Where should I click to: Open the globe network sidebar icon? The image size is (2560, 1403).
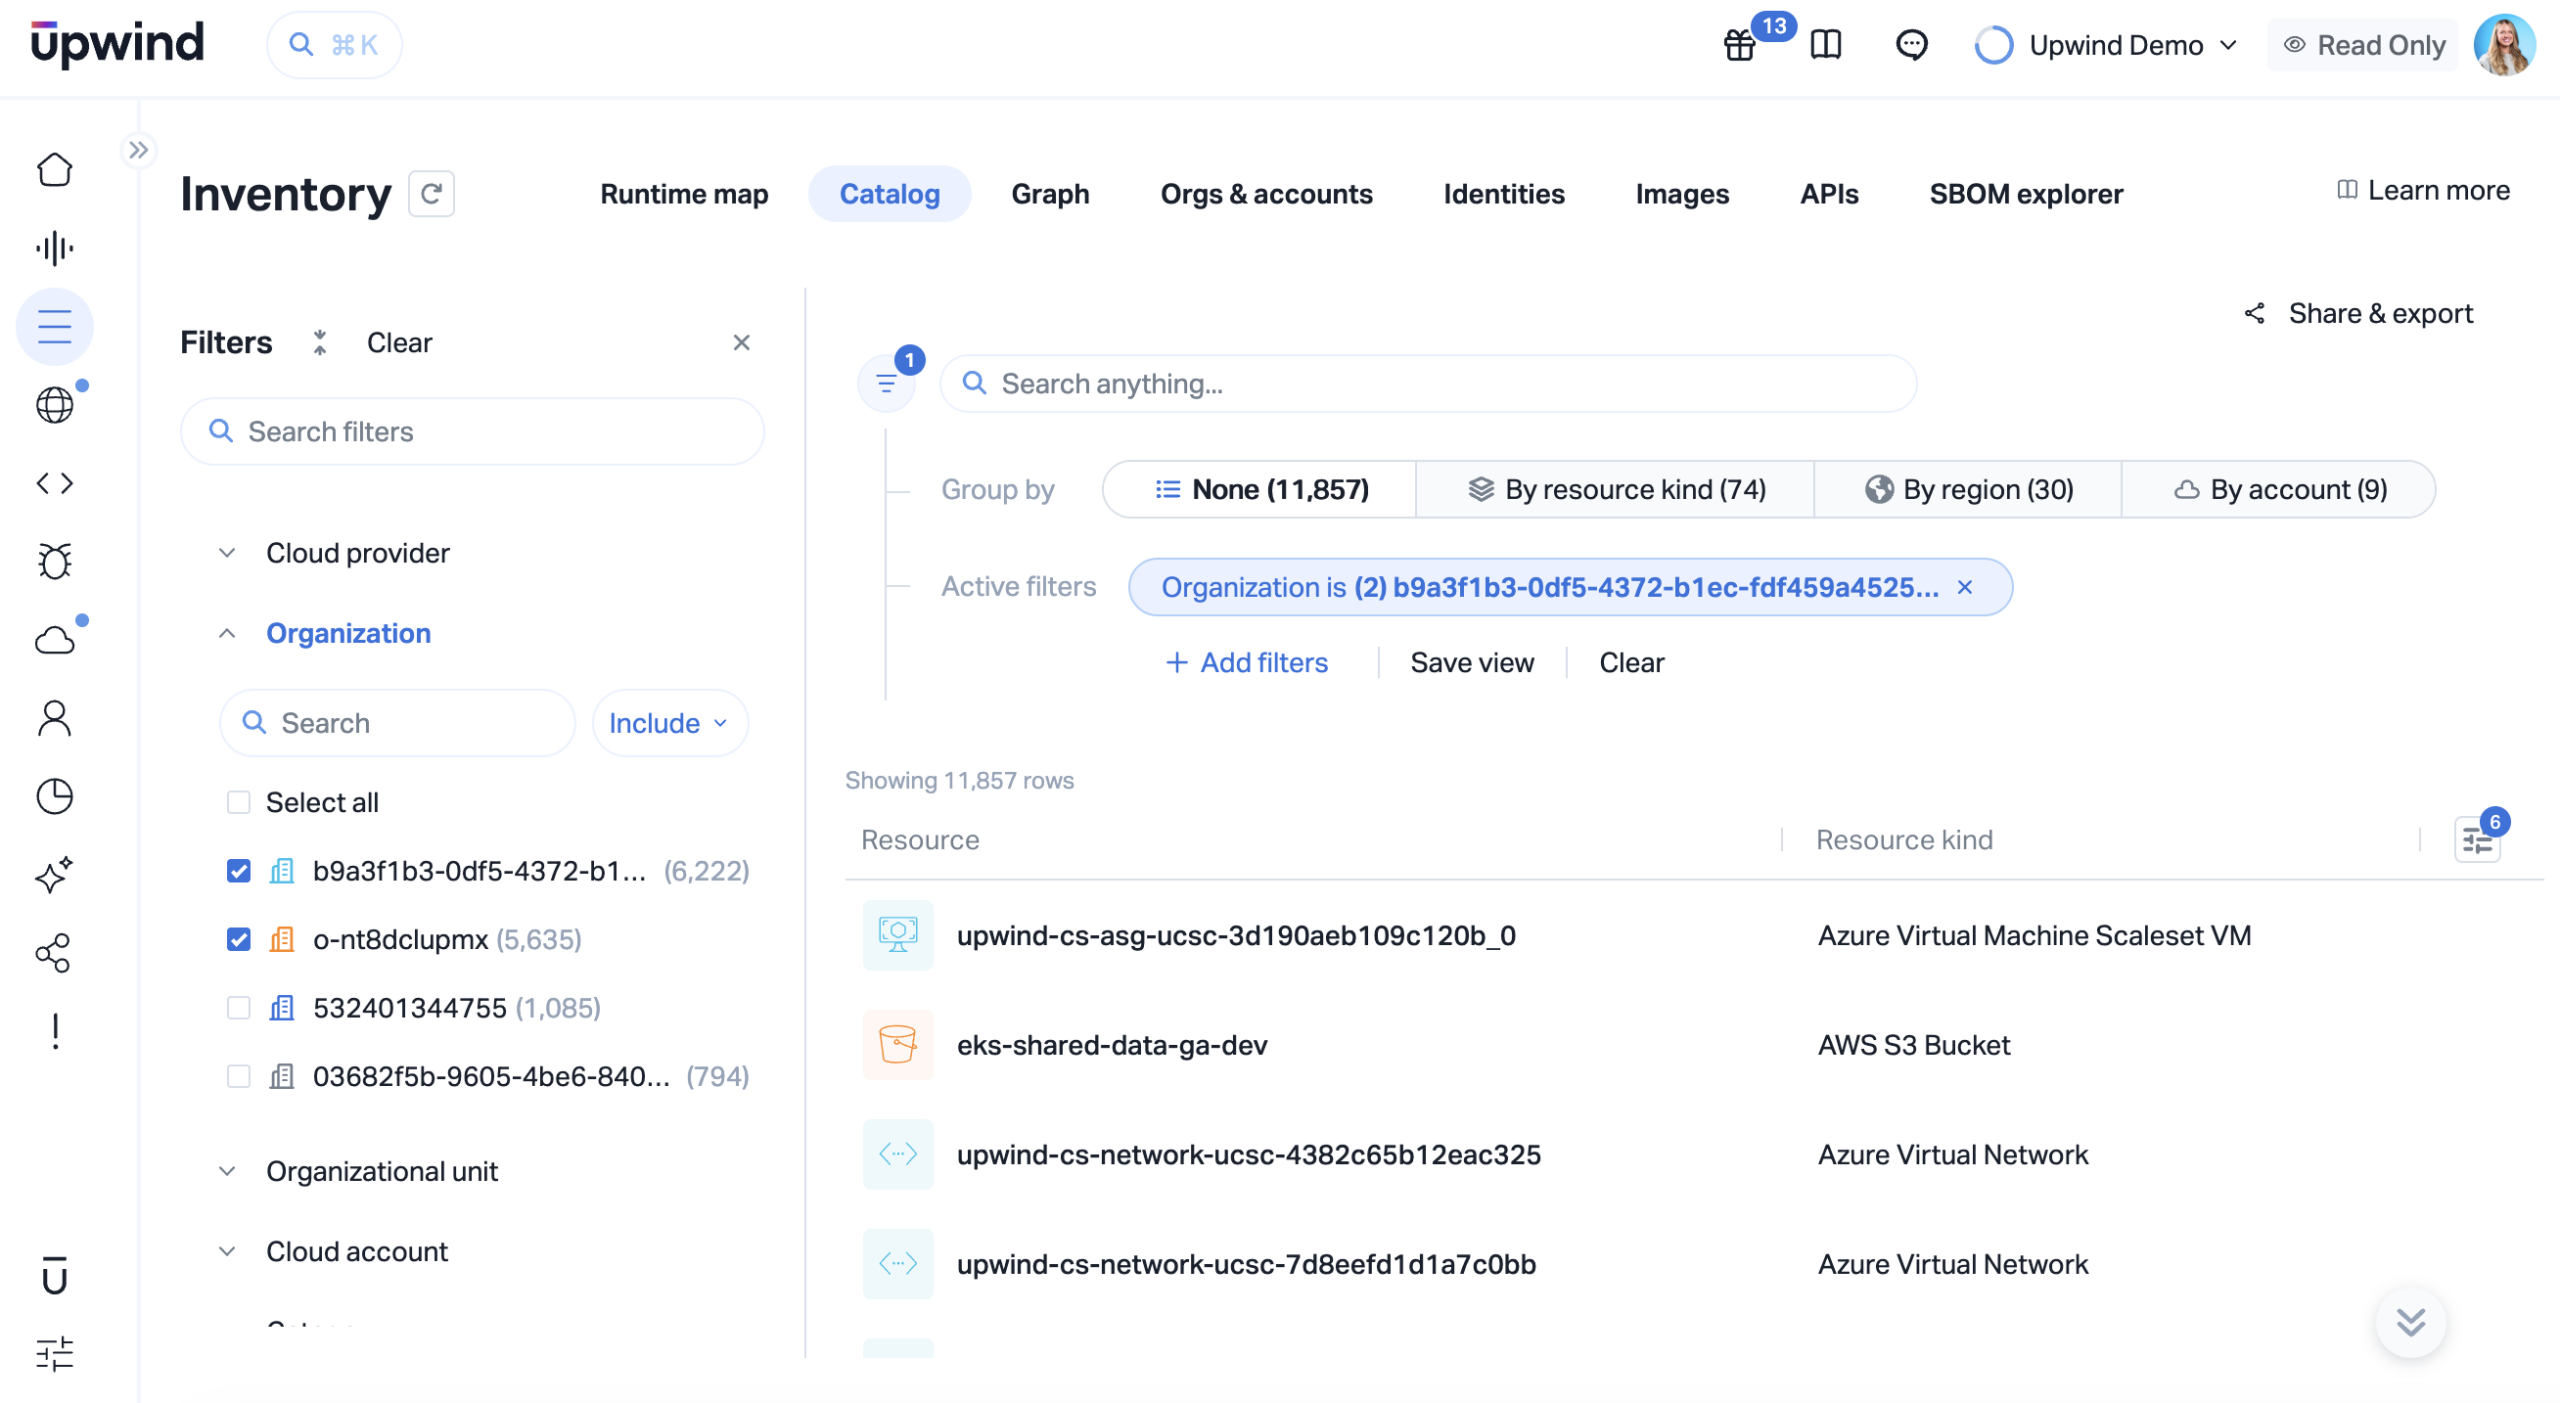(x=55, y=405)
